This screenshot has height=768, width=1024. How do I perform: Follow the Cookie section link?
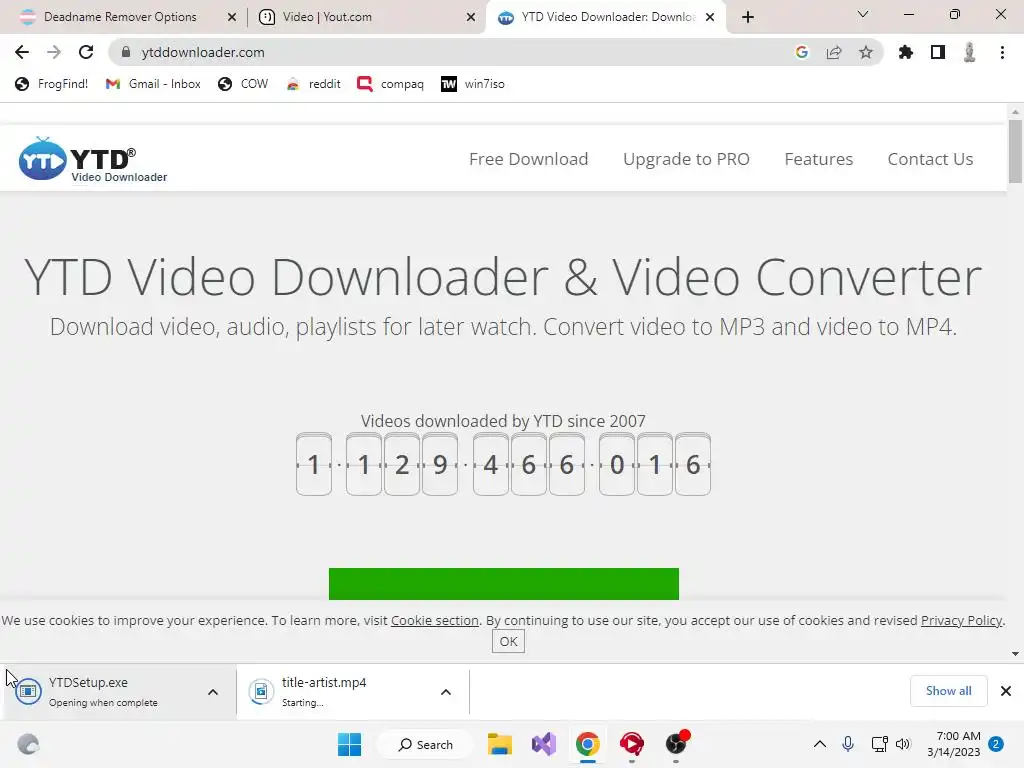(x=434, y=620)
